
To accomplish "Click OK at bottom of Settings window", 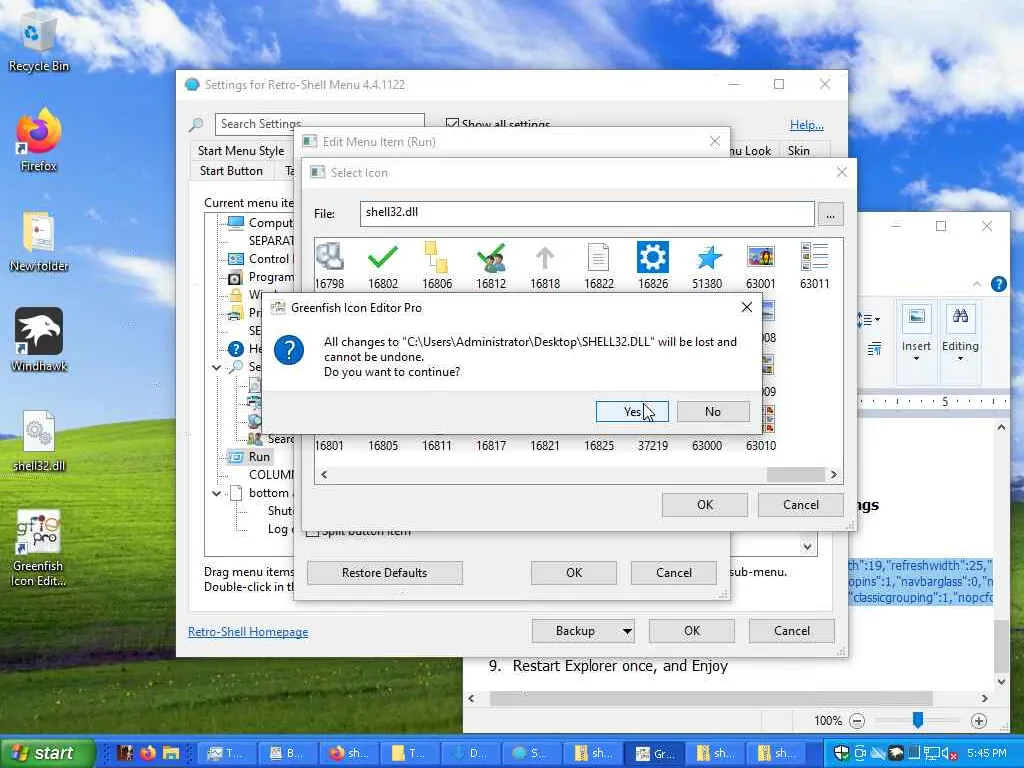I will click(x=692, y=631).
